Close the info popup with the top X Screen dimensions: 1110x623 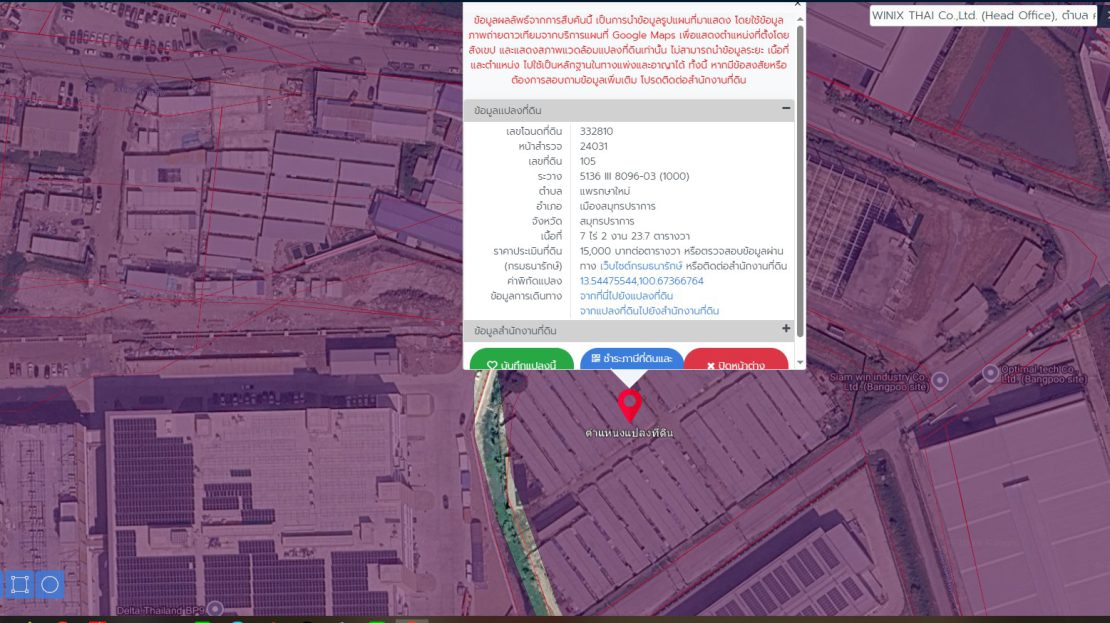[x=797, y=4]
